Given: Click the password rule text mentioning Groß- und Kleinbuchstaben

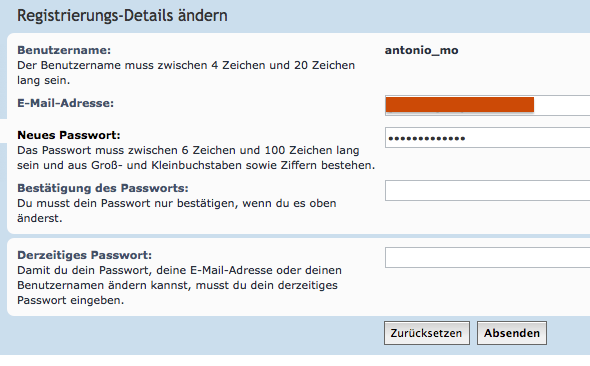Looking at the screenshot, I should coord(196,158).
